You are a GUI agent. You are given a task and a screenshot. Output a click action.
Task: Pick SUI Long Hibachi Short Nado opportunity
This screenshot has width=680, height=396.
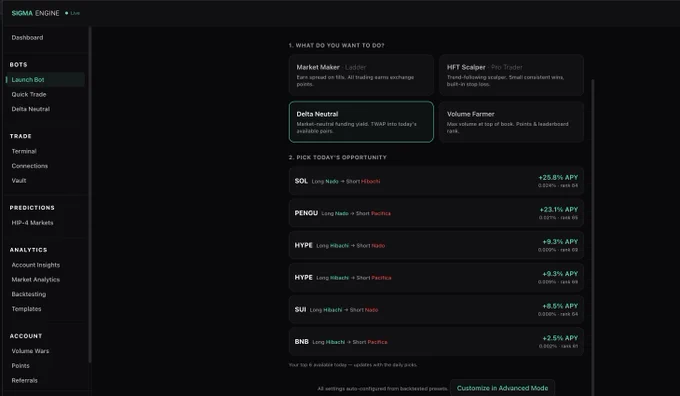436,309
